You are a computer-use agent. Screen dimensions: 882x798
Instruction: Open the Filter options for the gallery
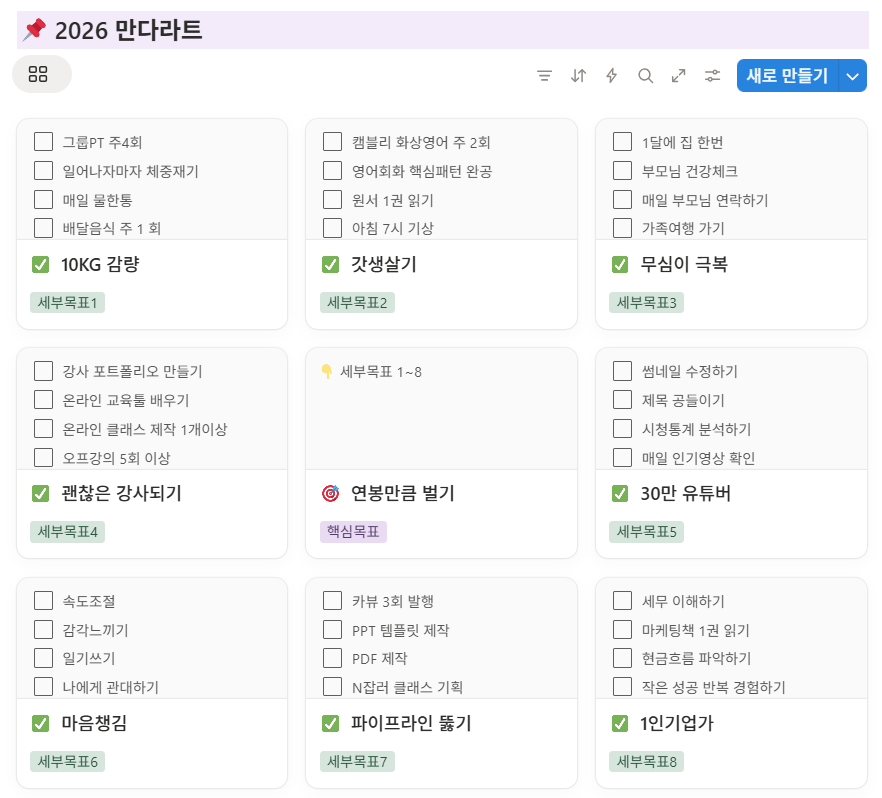pyautogui.click(x=544, y=75)
